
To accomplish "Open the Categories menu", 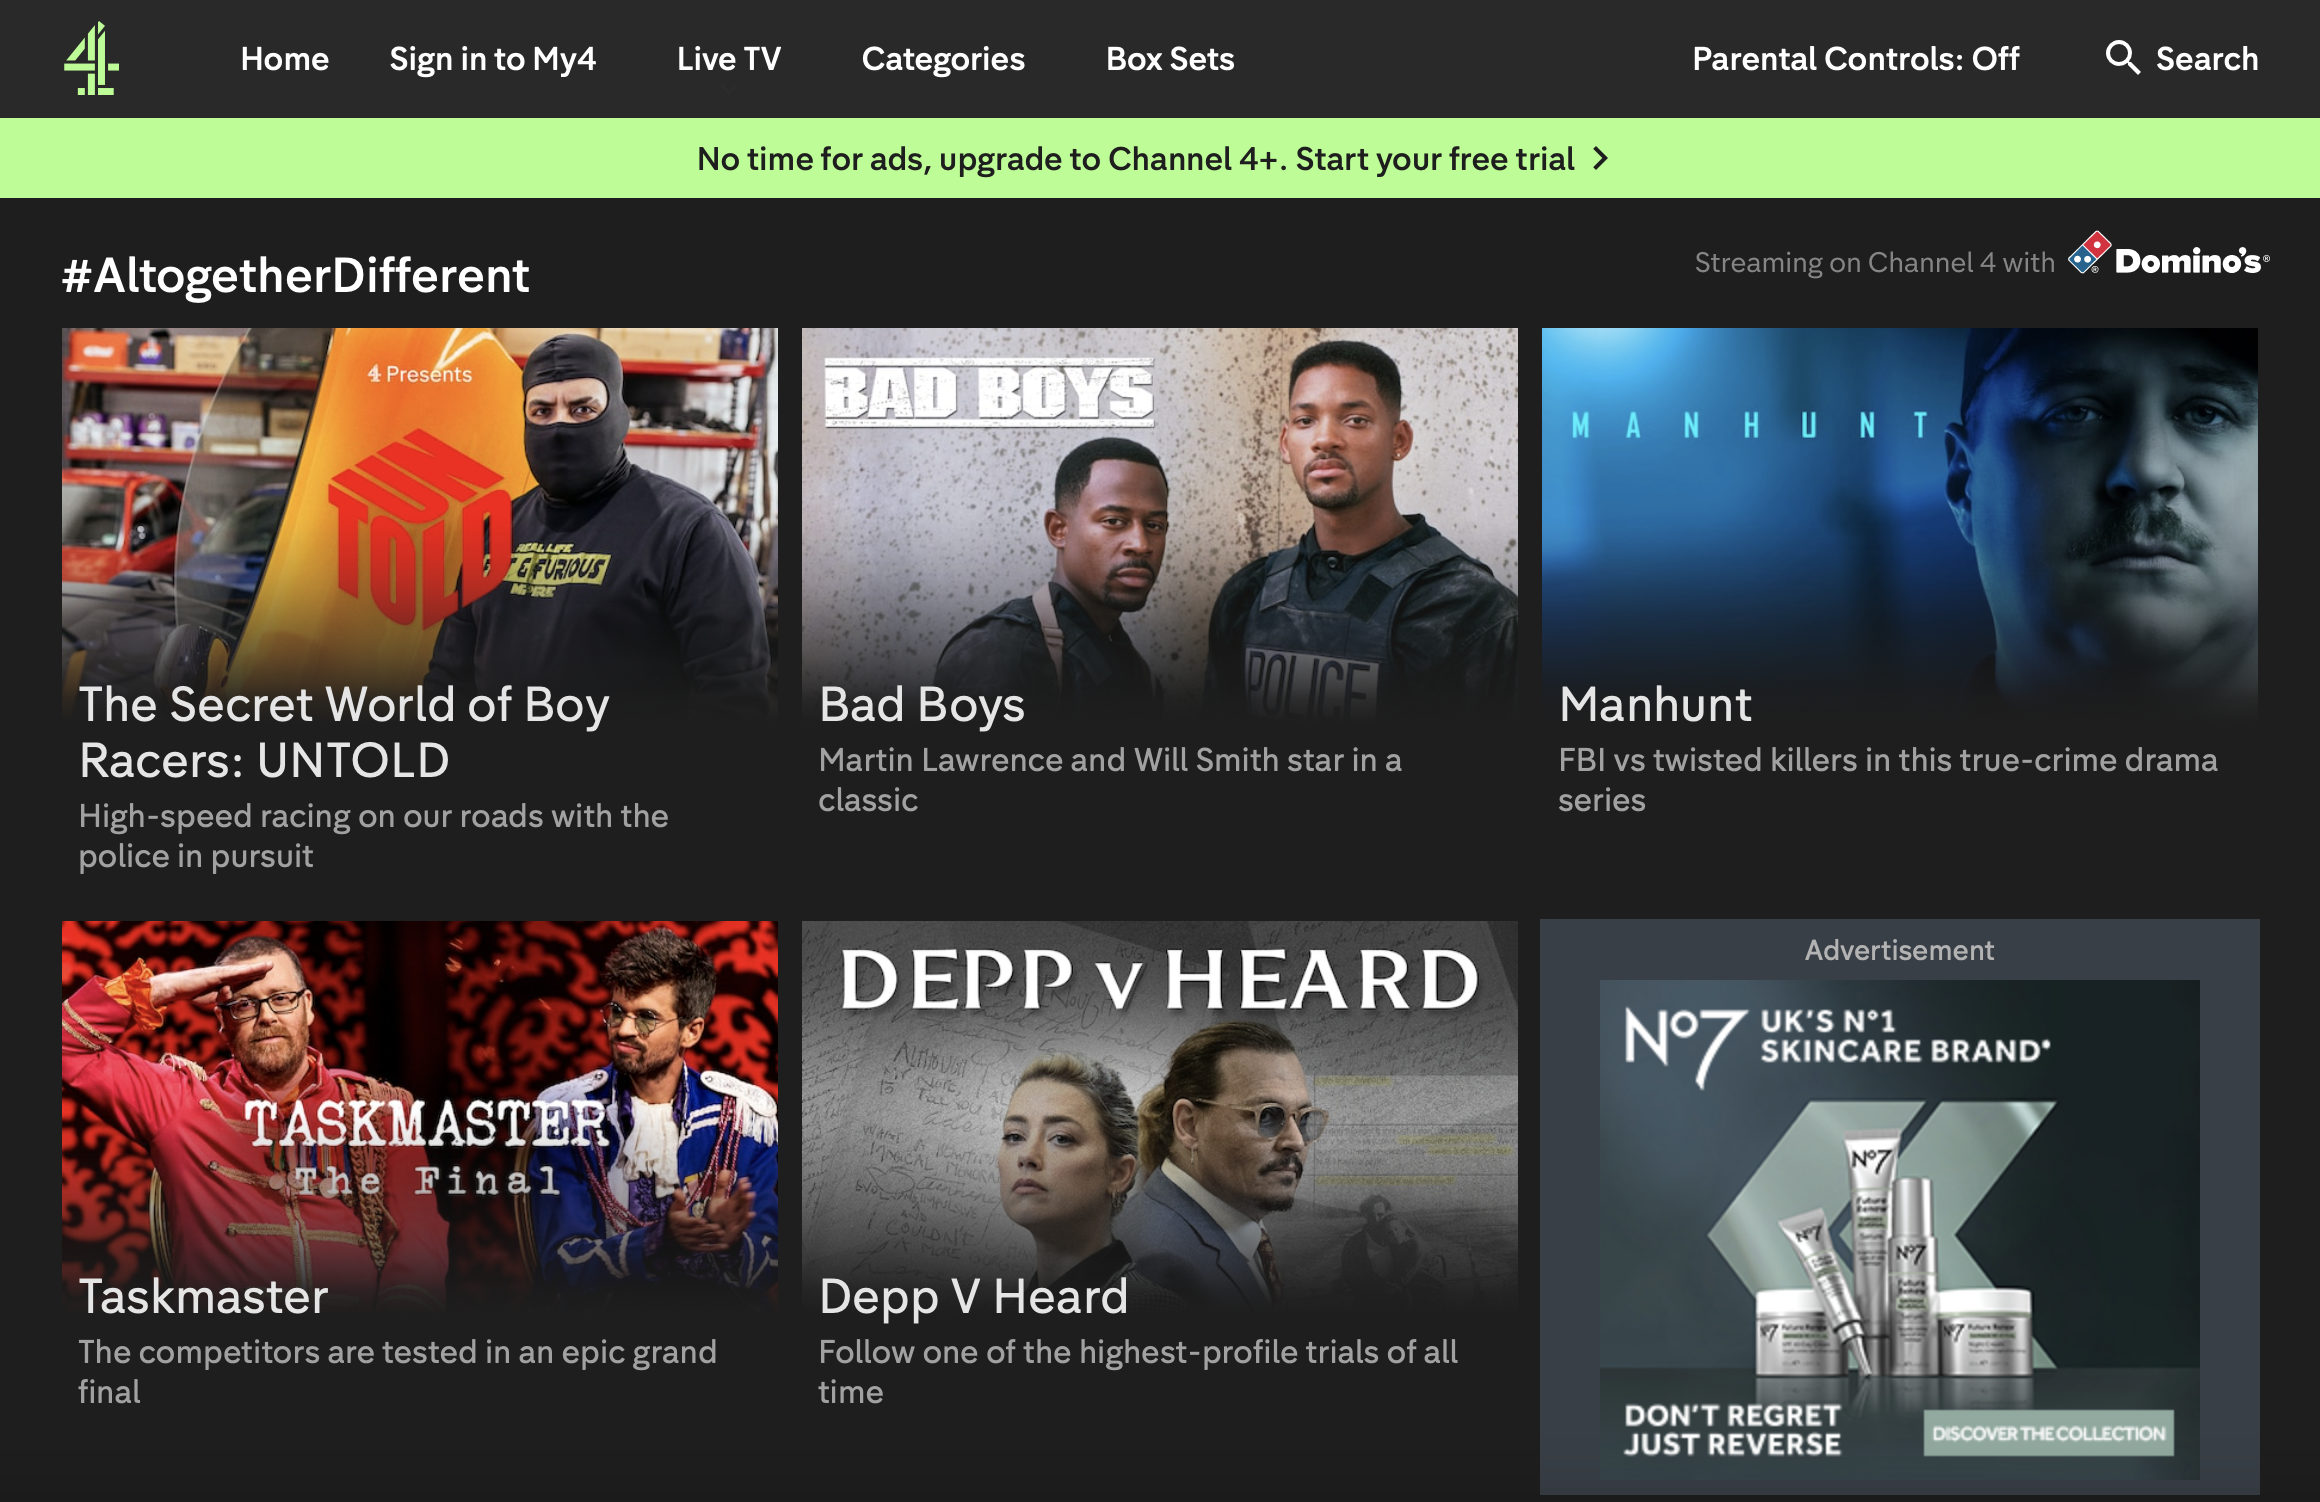I will pos(943,59).
